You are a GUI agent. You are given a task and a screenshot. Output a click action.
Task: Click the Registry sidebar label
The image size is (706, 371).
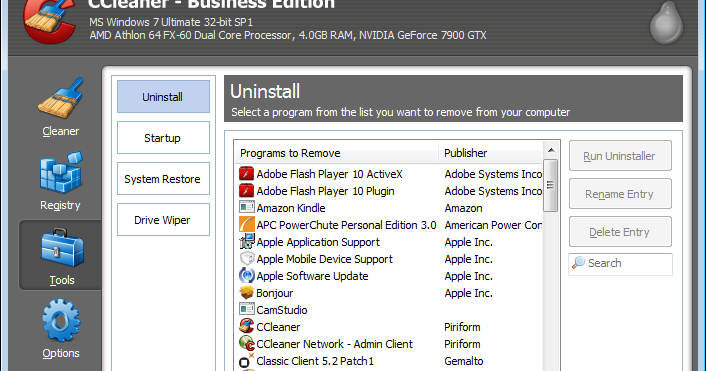[x=60, y=205]
